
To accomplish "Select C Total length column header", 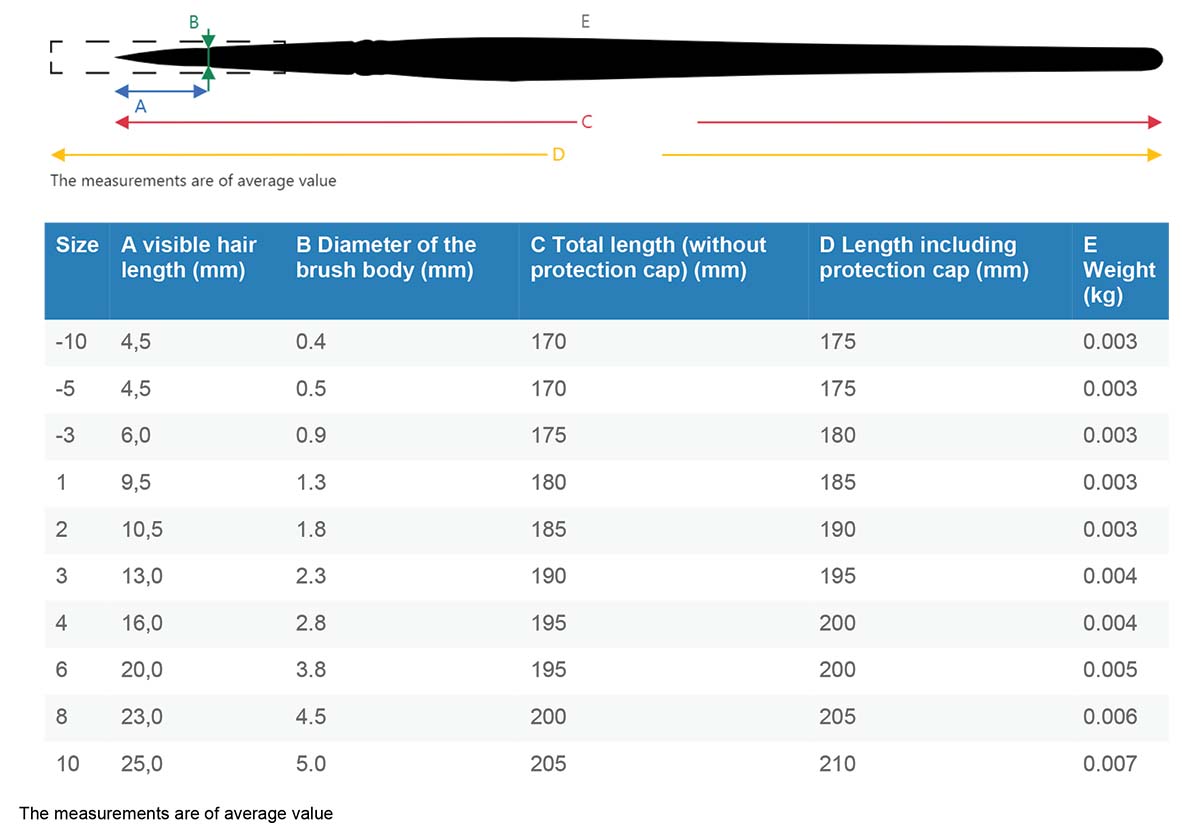I will click(x=648, y=257).
